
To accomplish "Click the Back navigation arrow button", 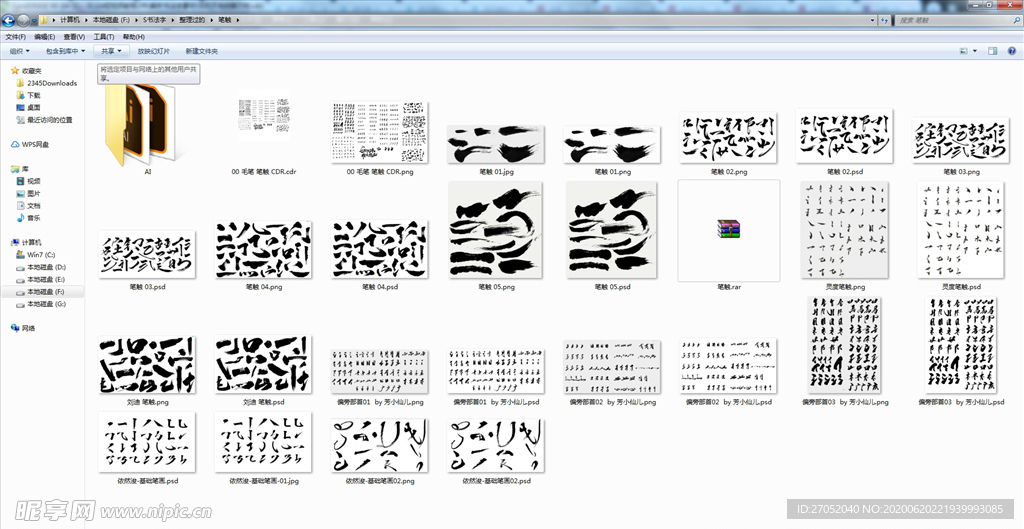I will pyautogui.click(x=9, y=19).
